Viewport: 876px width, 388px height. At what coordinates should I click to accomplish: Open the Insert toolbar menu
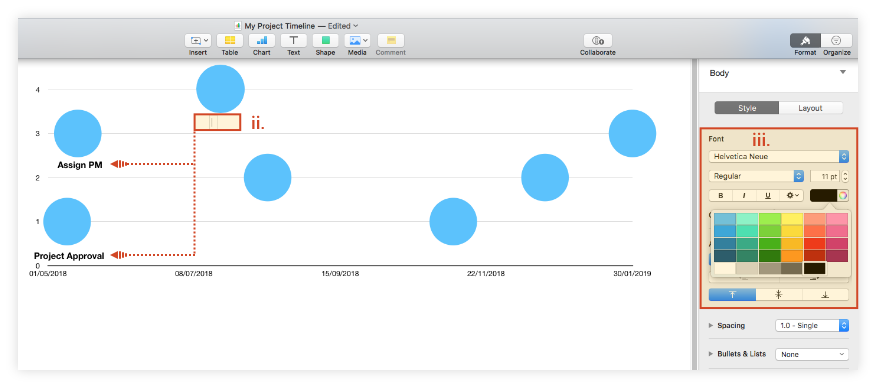[198, 40]
